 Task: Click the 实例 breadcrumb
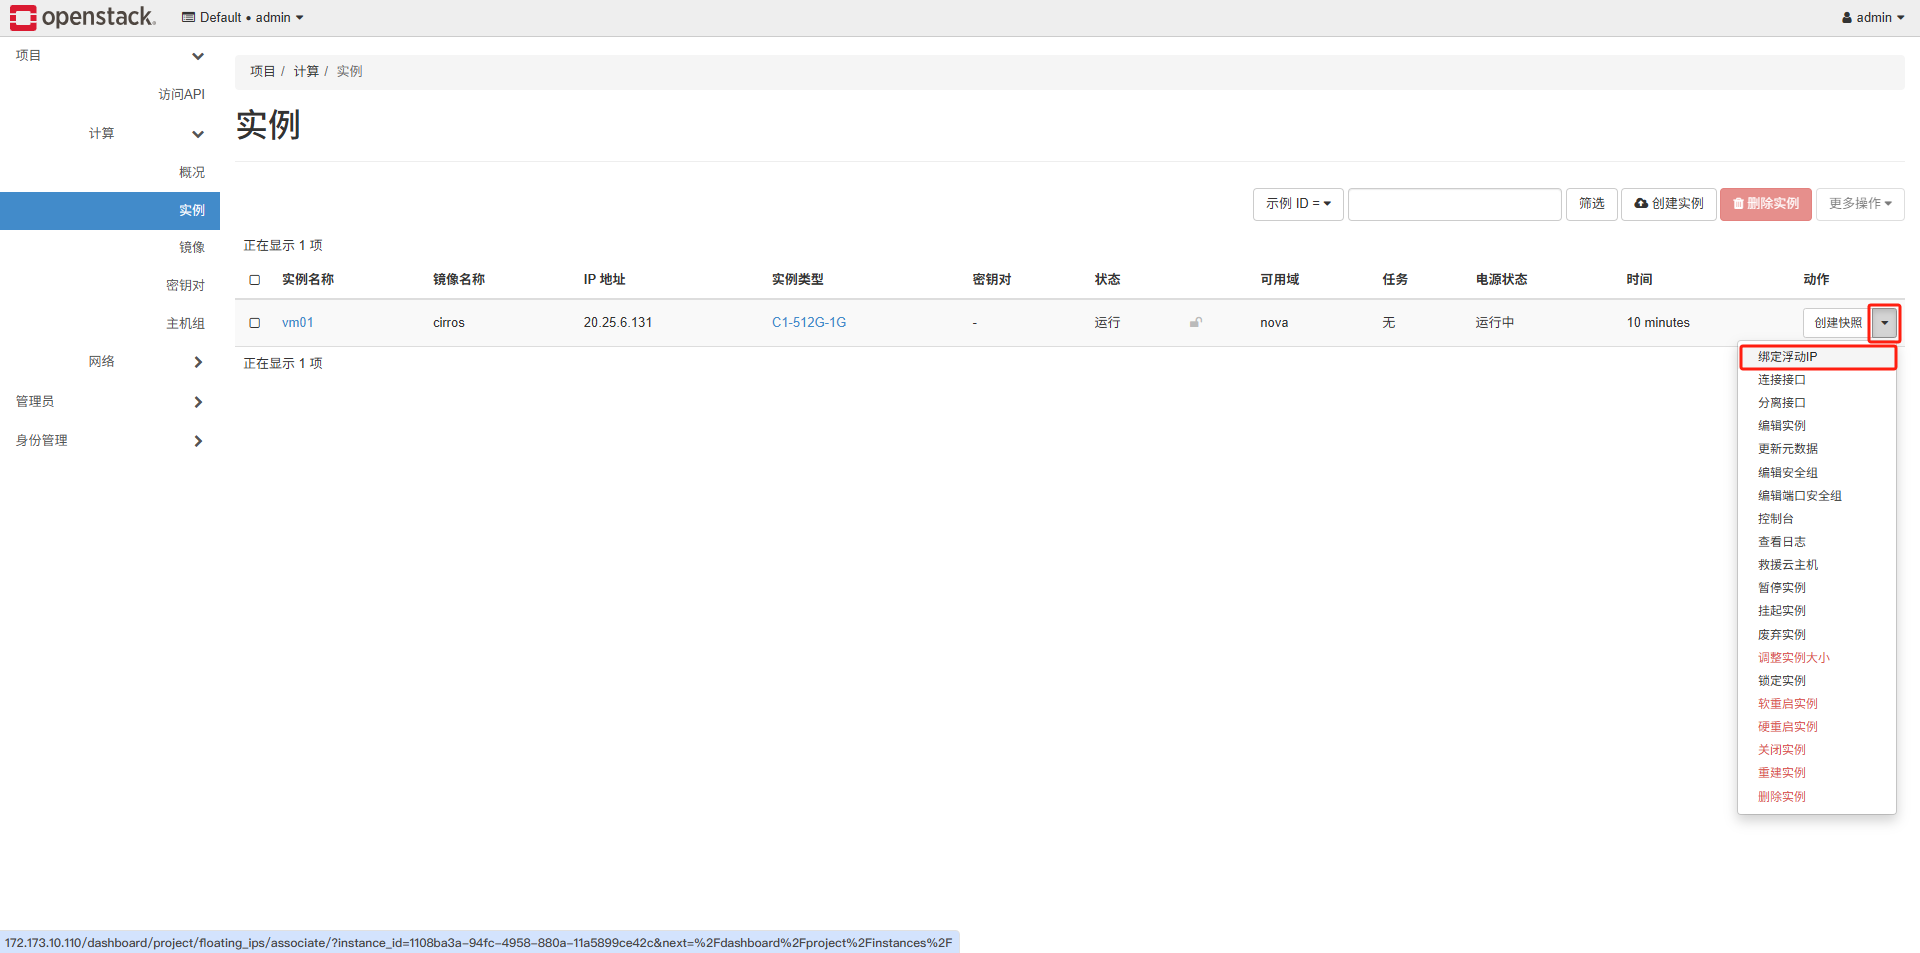[350, 72]
